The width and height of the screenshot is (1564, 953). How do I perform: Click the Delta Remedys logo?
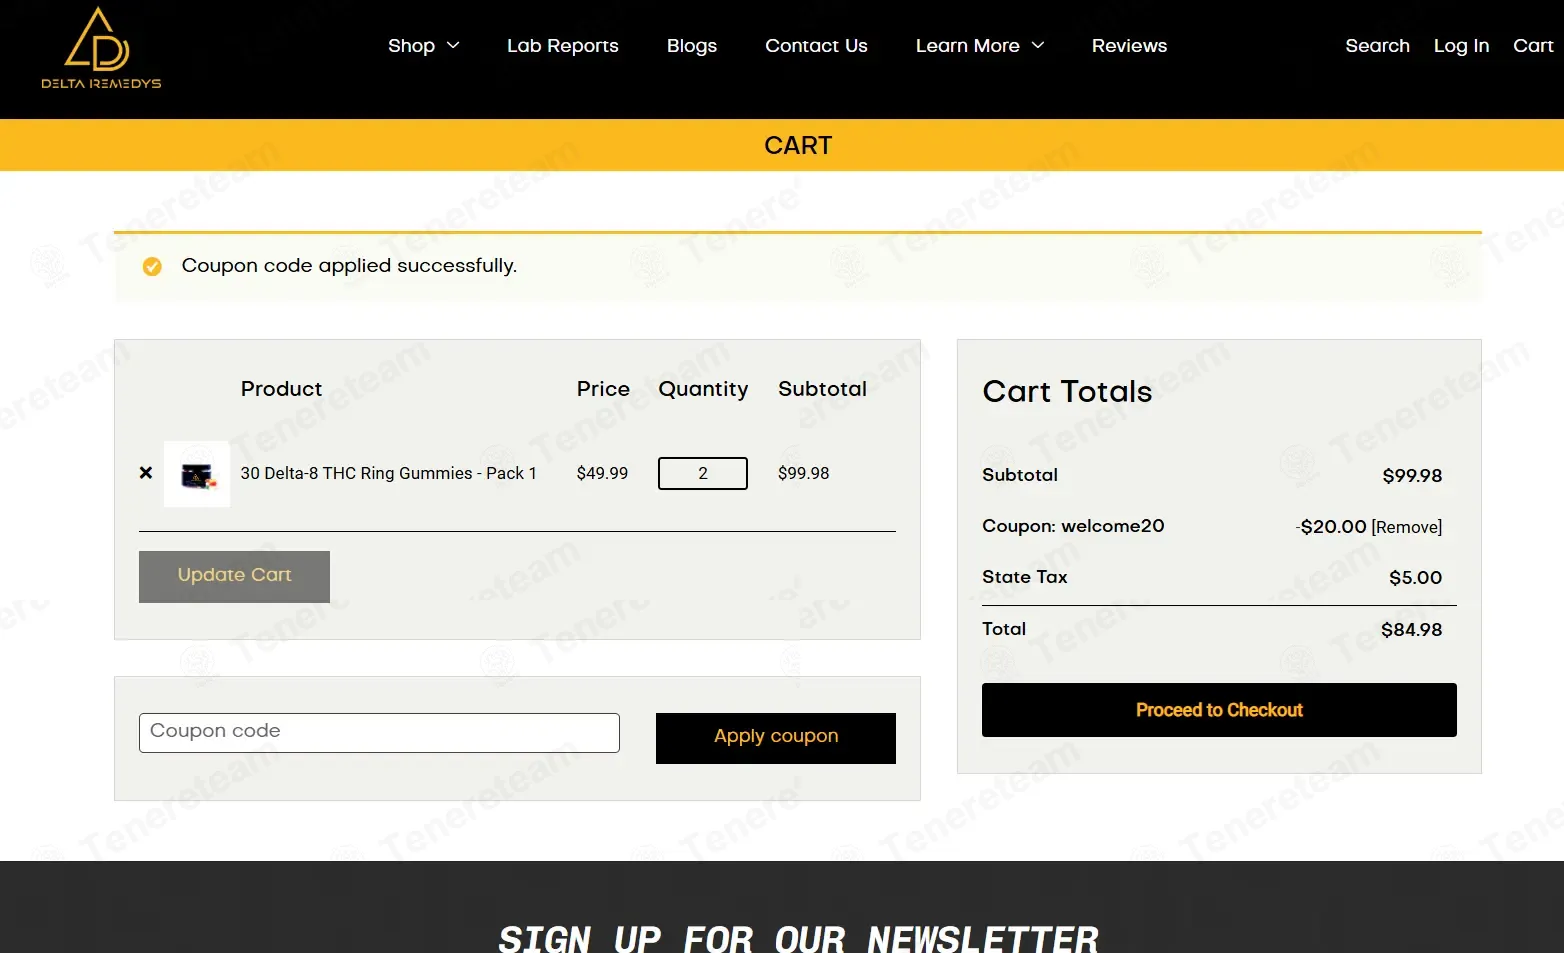101,48
